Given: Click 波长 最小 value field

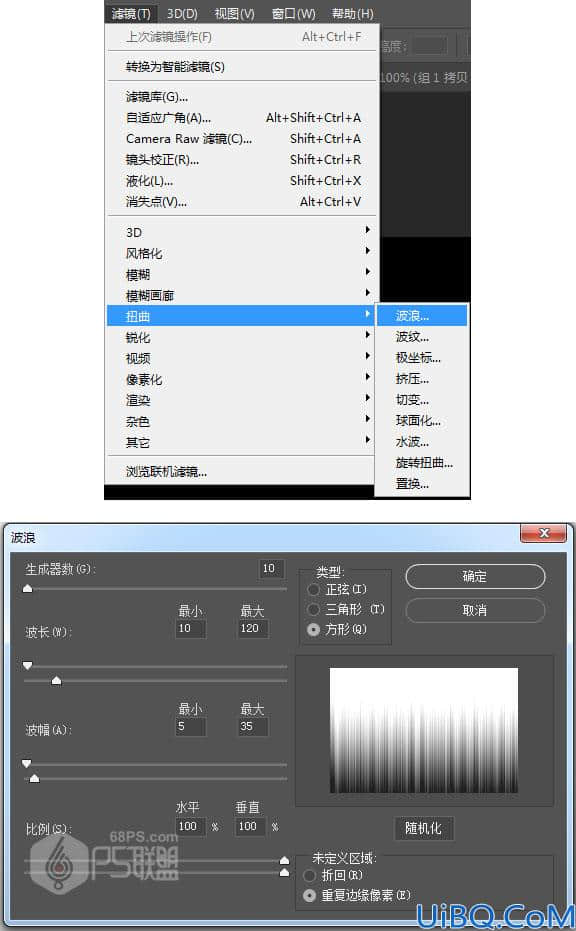Looking at the screenshot, I should click(x=191, y=629).
